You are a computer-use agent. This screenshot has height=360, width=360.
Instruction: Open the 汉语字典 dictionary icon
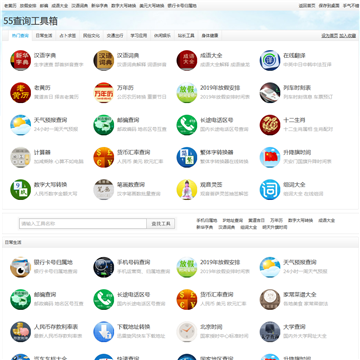(x=21, y=60)
